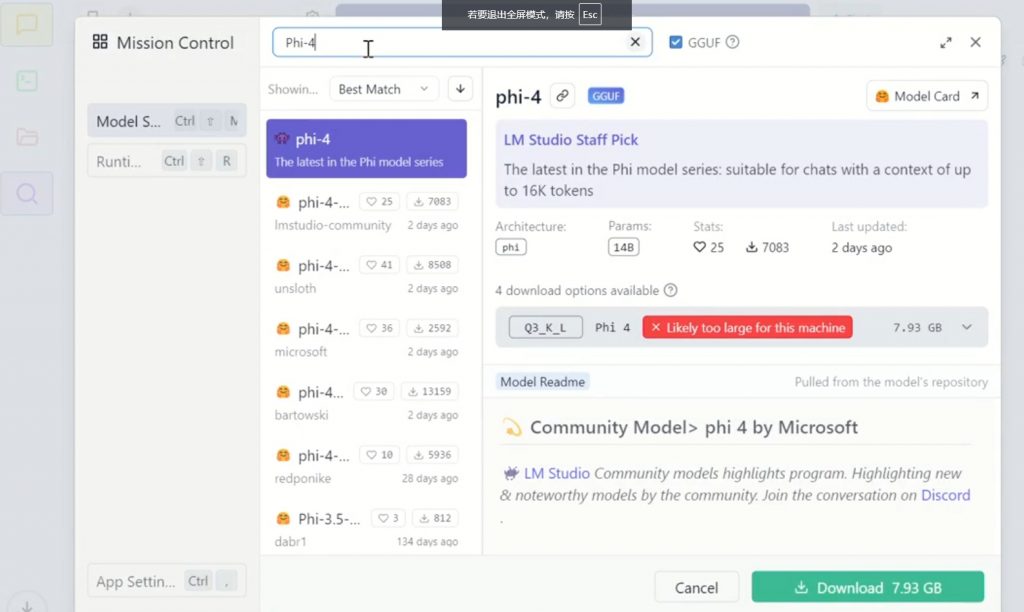Click the 'phi' architecture tag
The height and width of the screenshot is (612, 1024).
point(511,247)
